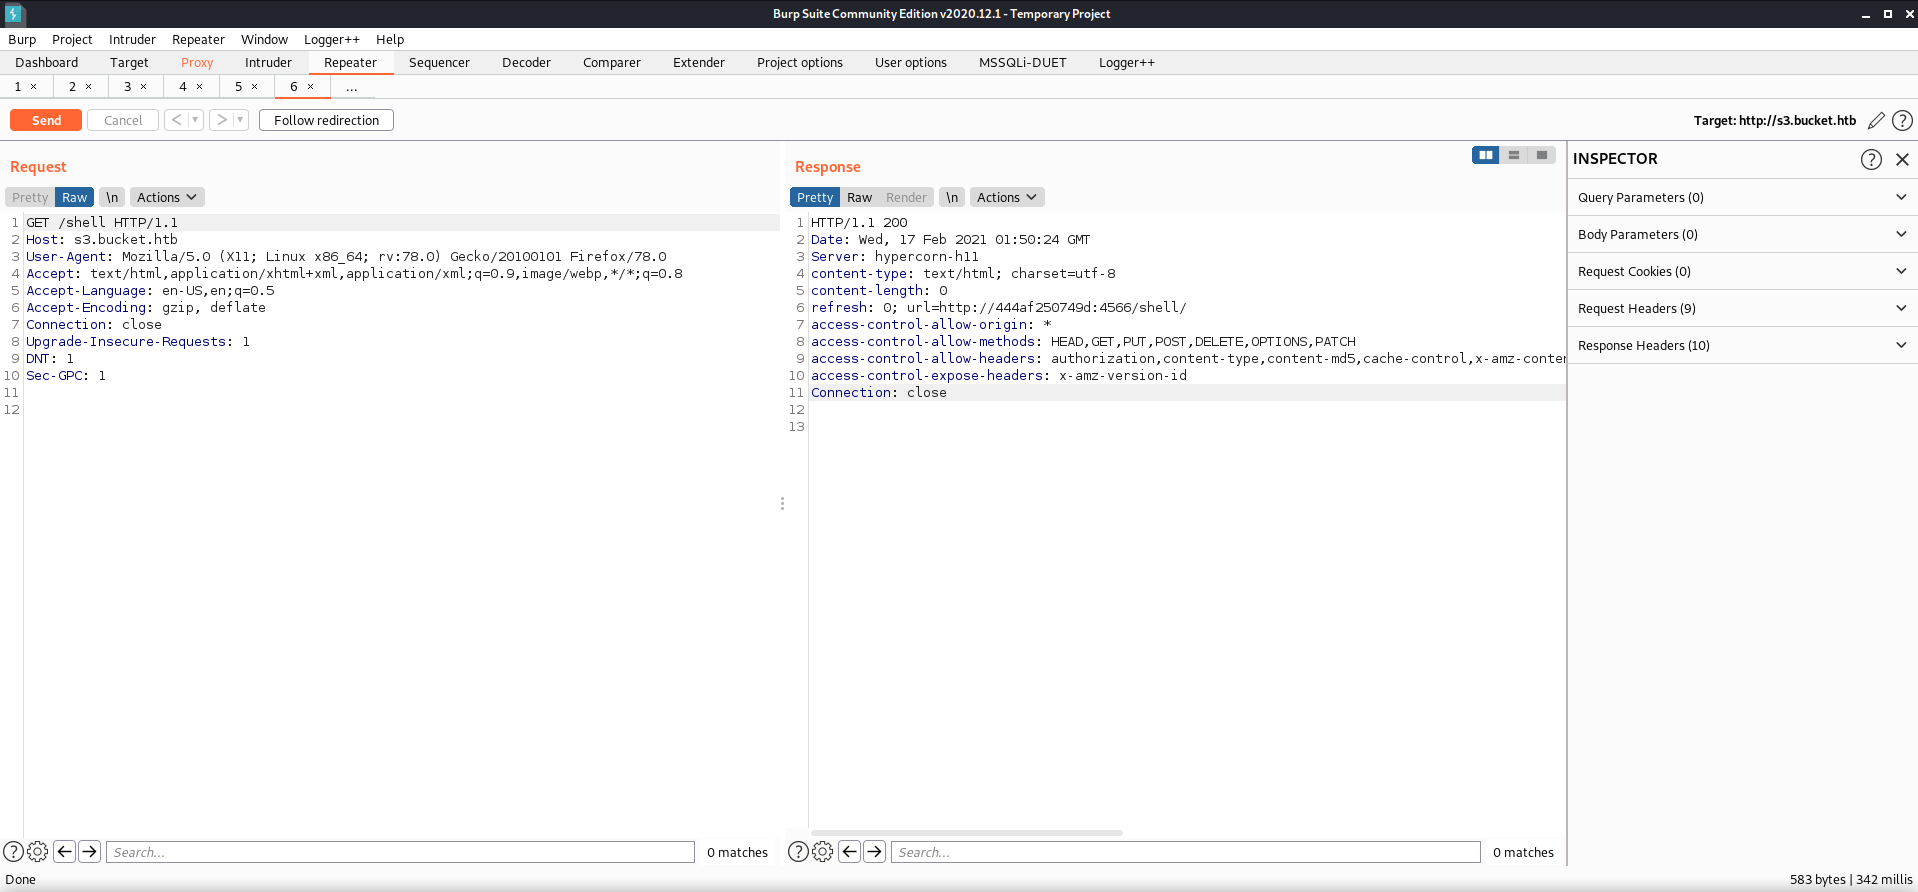Close repeater tab 3

[143, 87]
